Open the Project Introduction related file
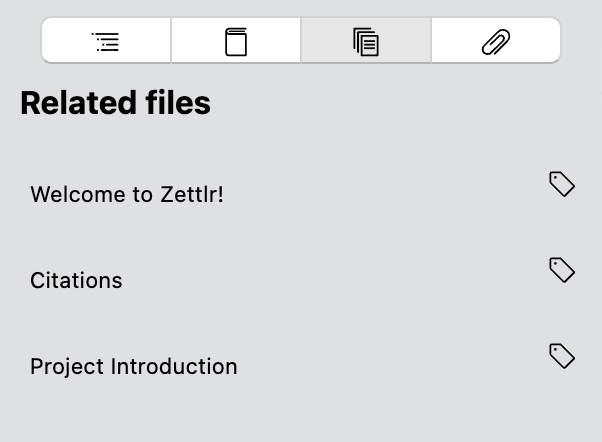The width and height of the screenshot is (602, 442). (134, 366)
